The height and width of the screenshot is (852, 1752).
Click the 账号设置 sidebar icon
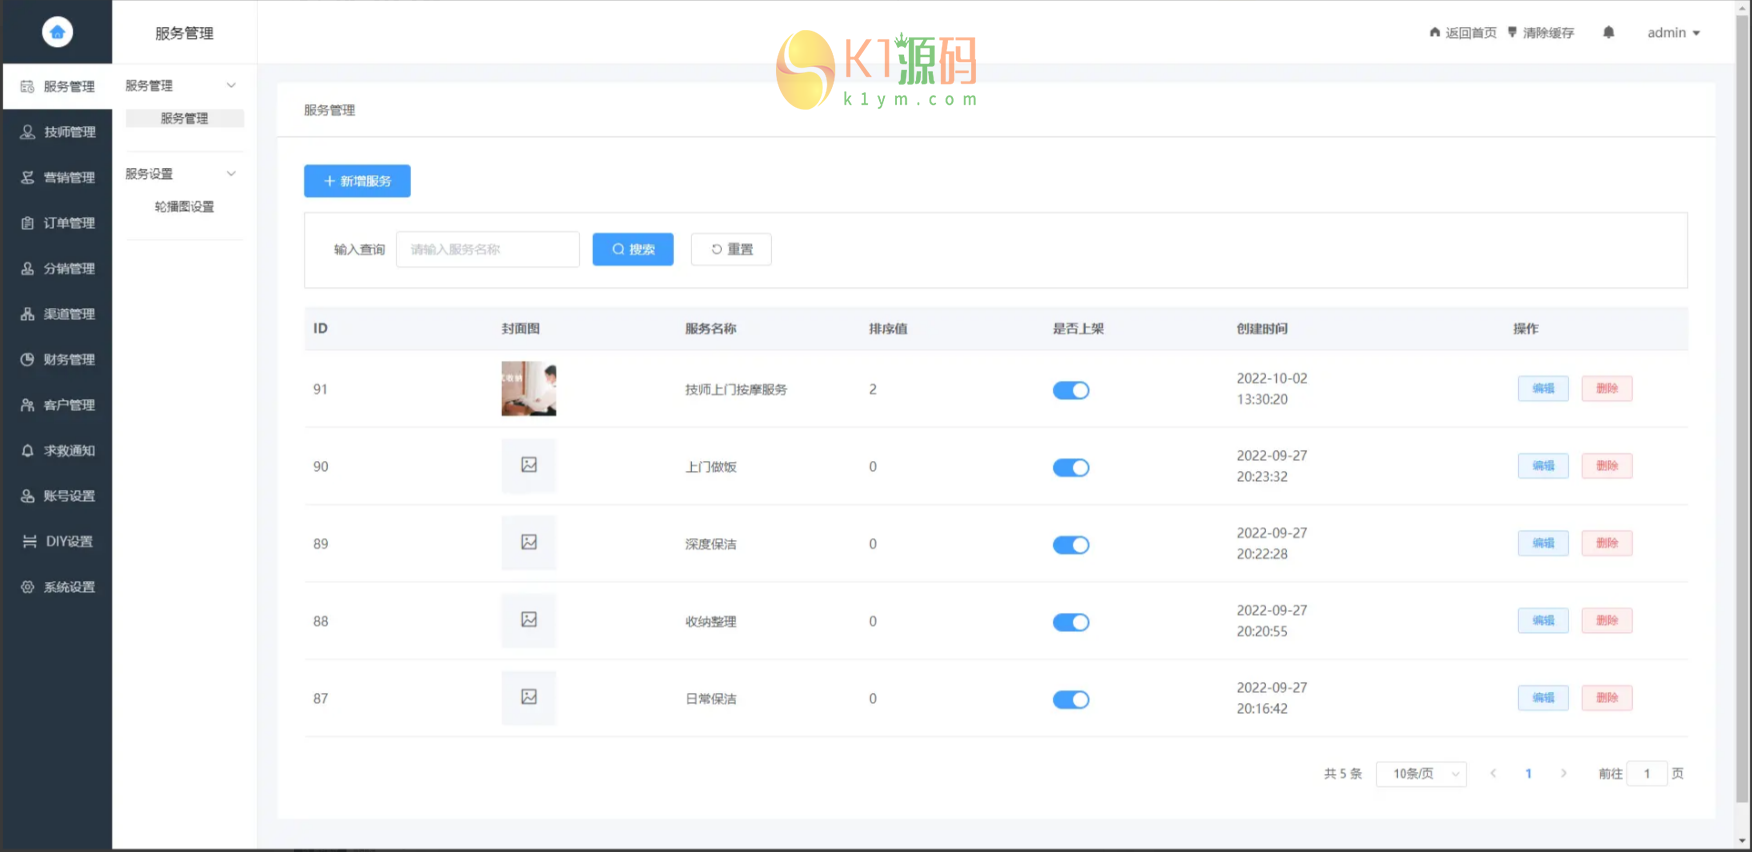(x=27, y=496)
